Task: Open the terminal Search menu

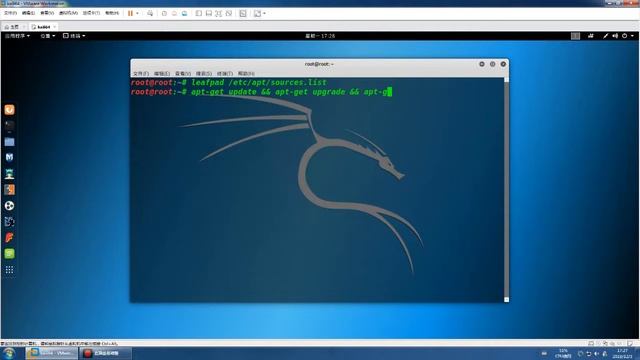Action: pos(204,74)
